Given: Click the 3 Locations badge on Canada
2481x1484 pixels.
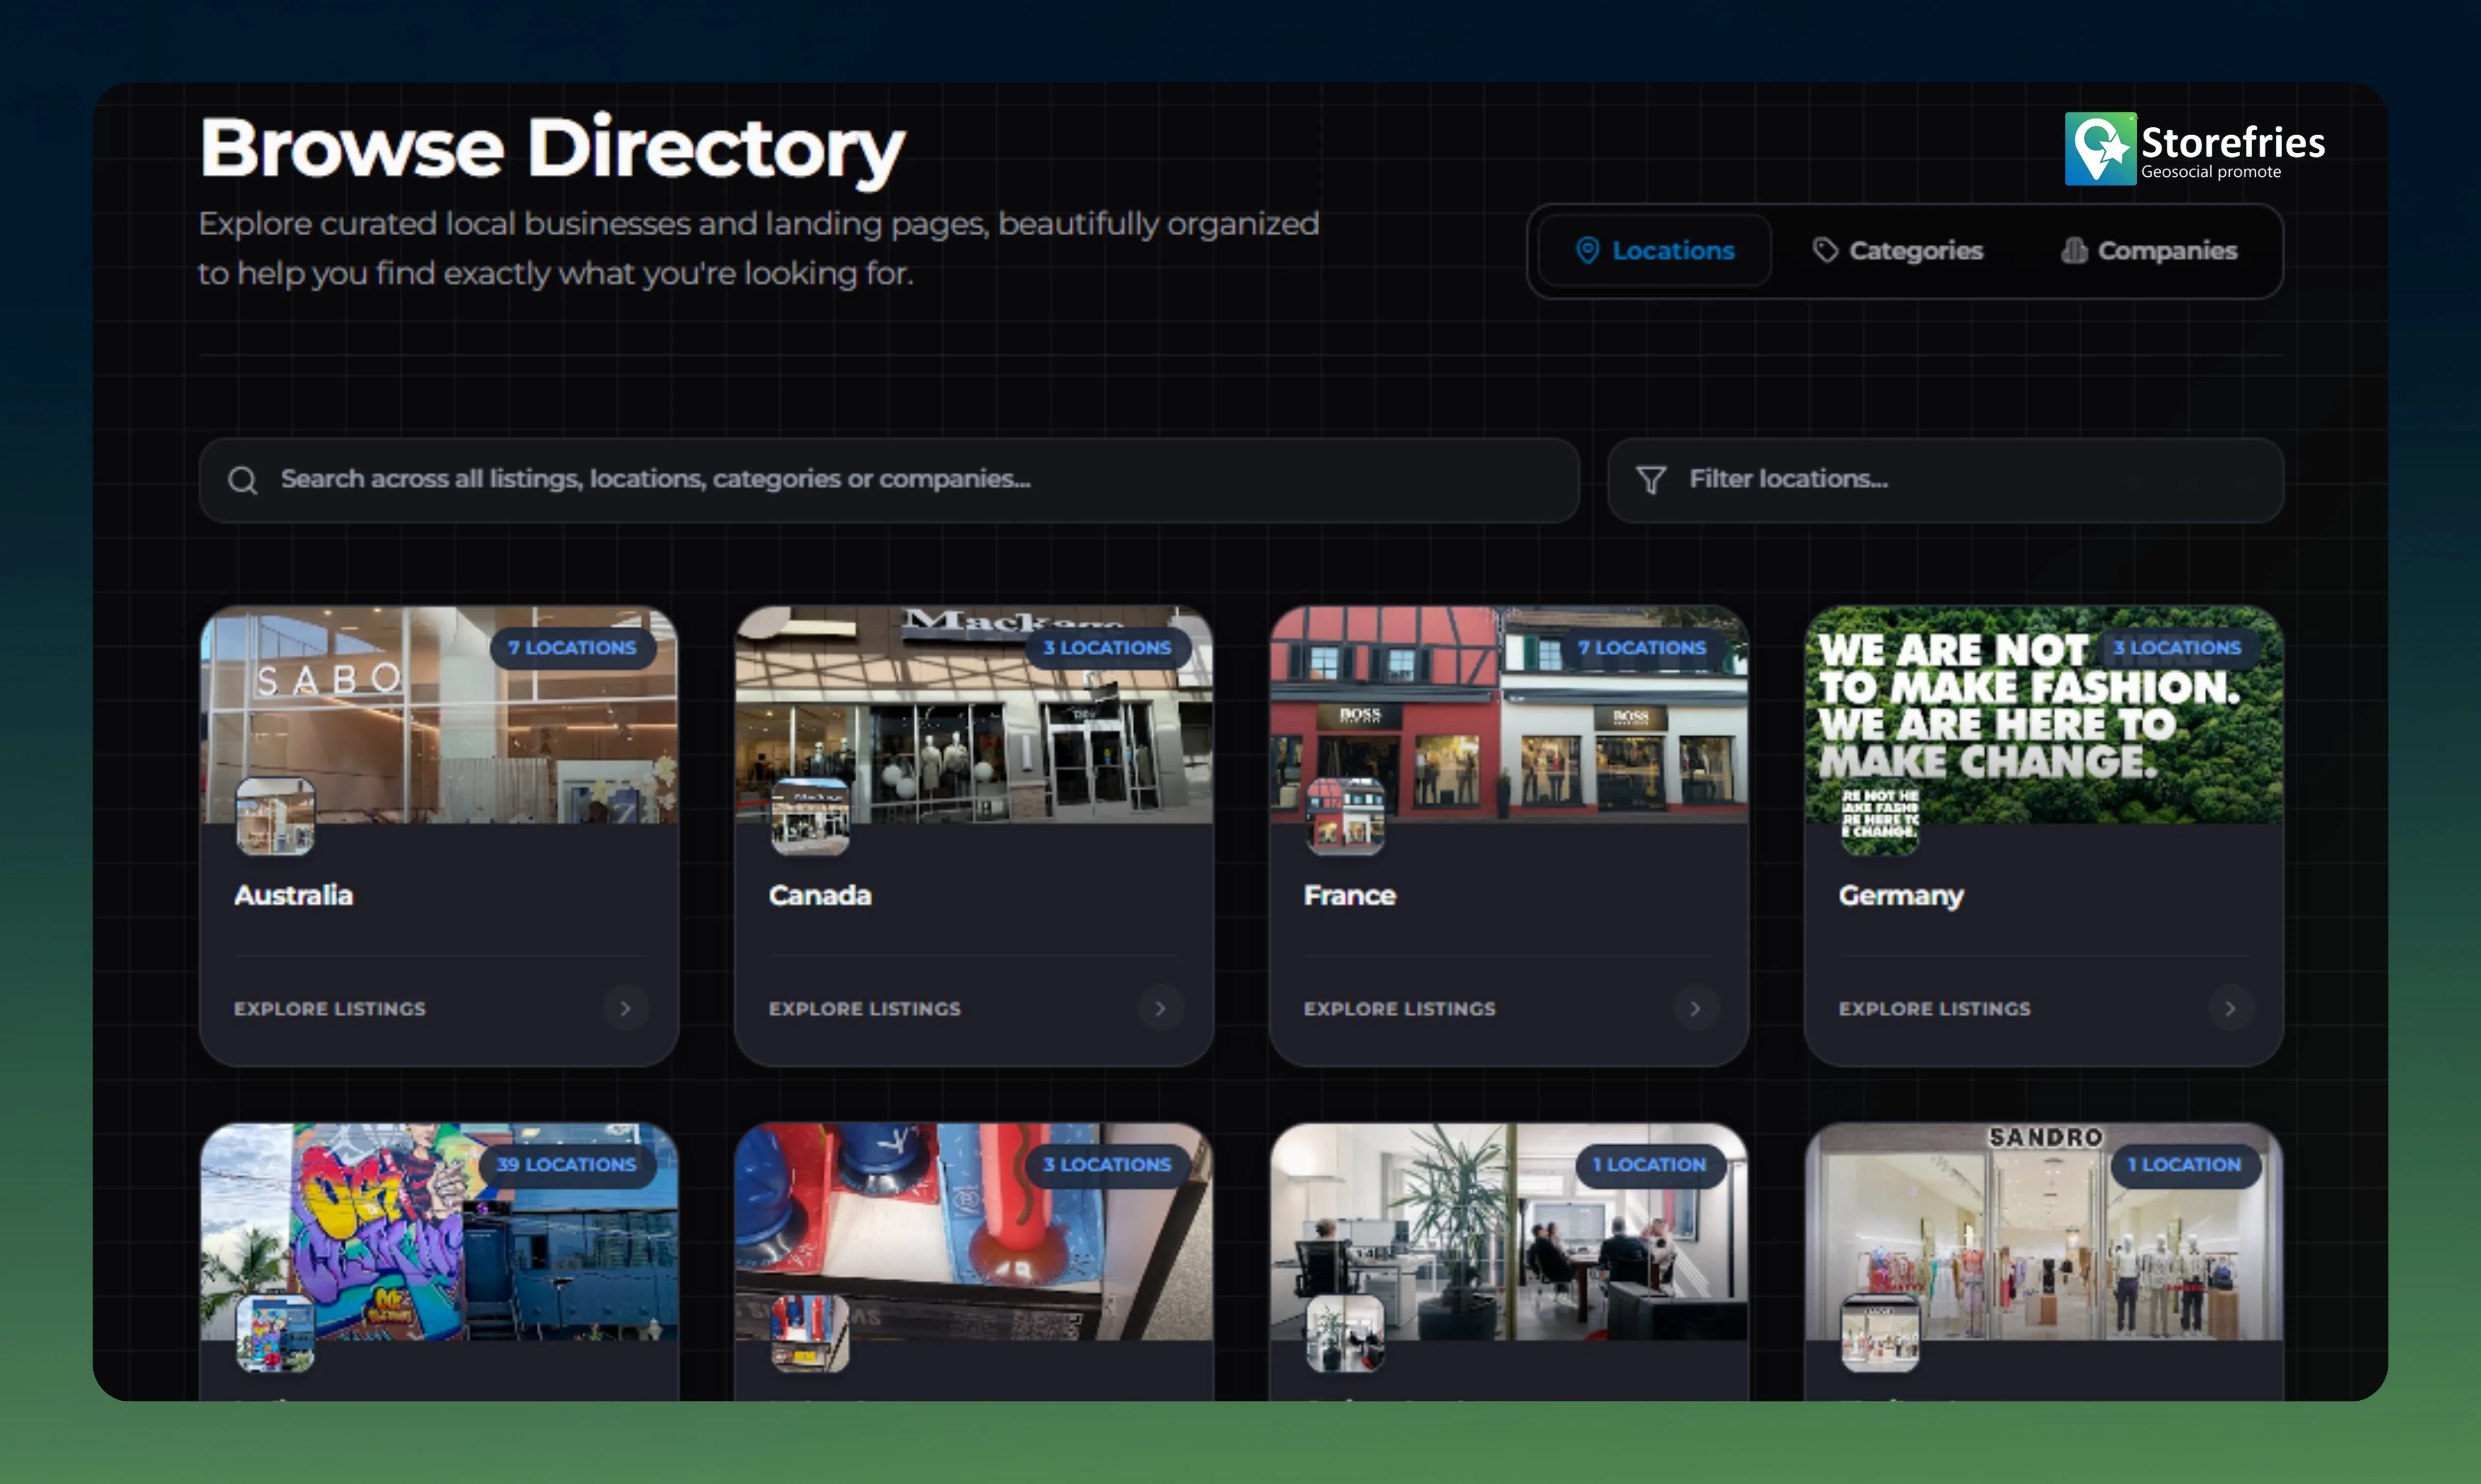Looking at the screenshot, I should point(1108,648).
